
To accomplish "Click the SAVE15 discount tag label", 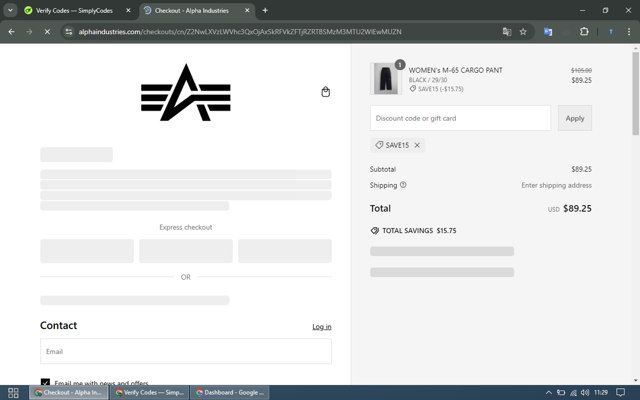I will (397, 145).
